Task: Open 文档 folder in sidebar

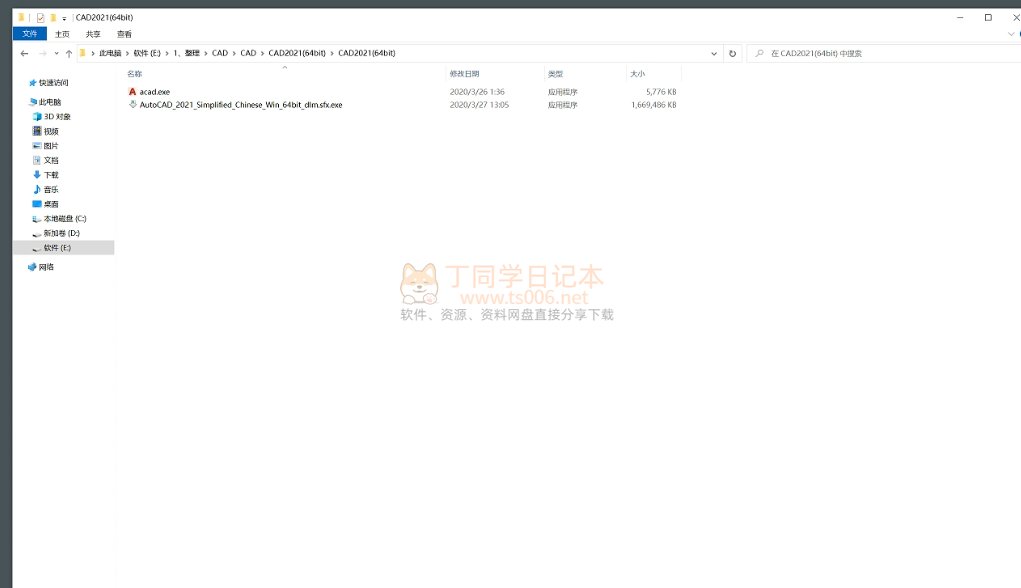Action: [x=51, y=160]
